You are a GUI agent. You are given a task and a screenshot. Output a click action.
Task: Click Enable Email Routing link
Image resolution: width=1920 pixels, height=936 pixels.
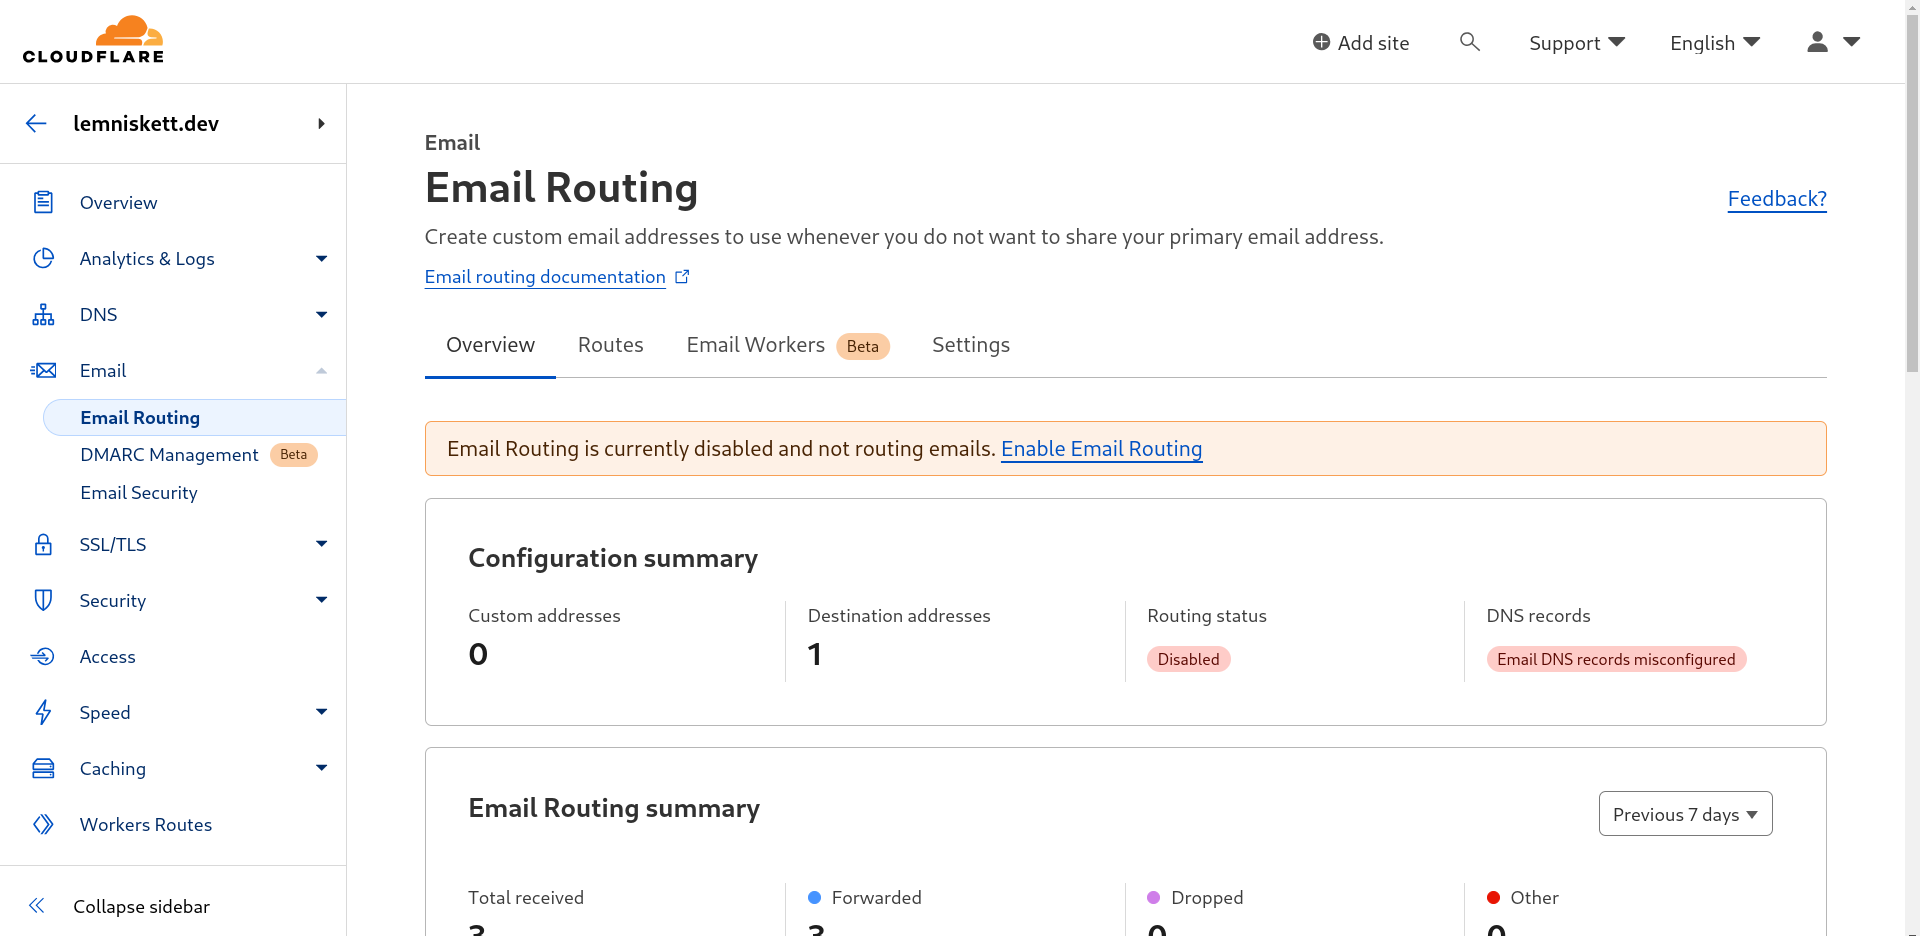[x=1101, y=449]
